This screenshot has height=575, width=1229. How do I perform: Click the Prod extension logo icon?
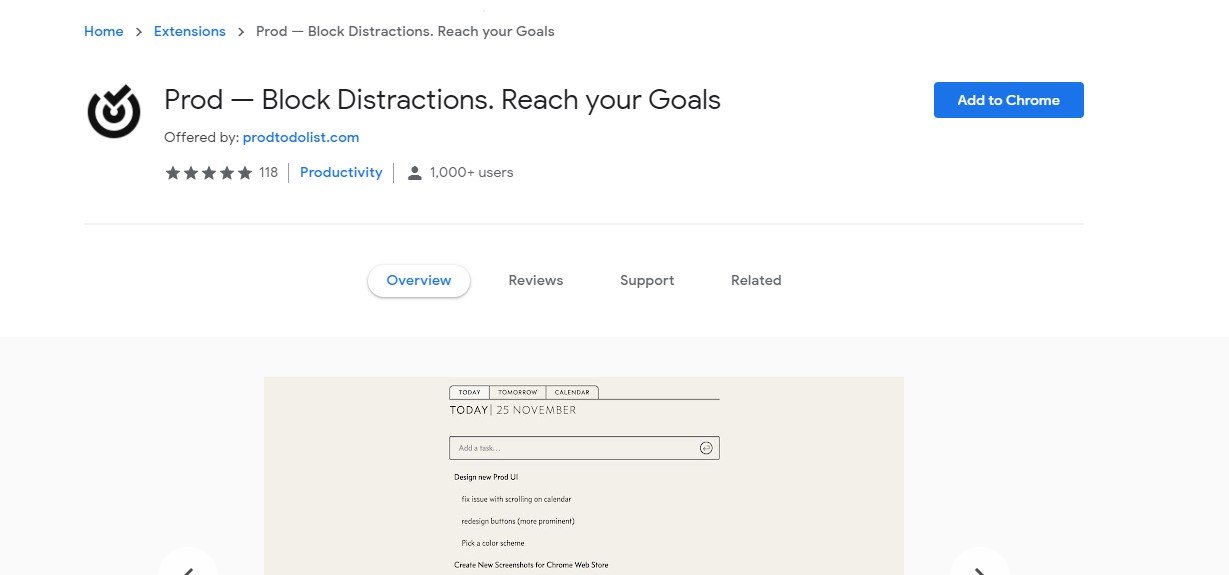[x=113, y=111]
